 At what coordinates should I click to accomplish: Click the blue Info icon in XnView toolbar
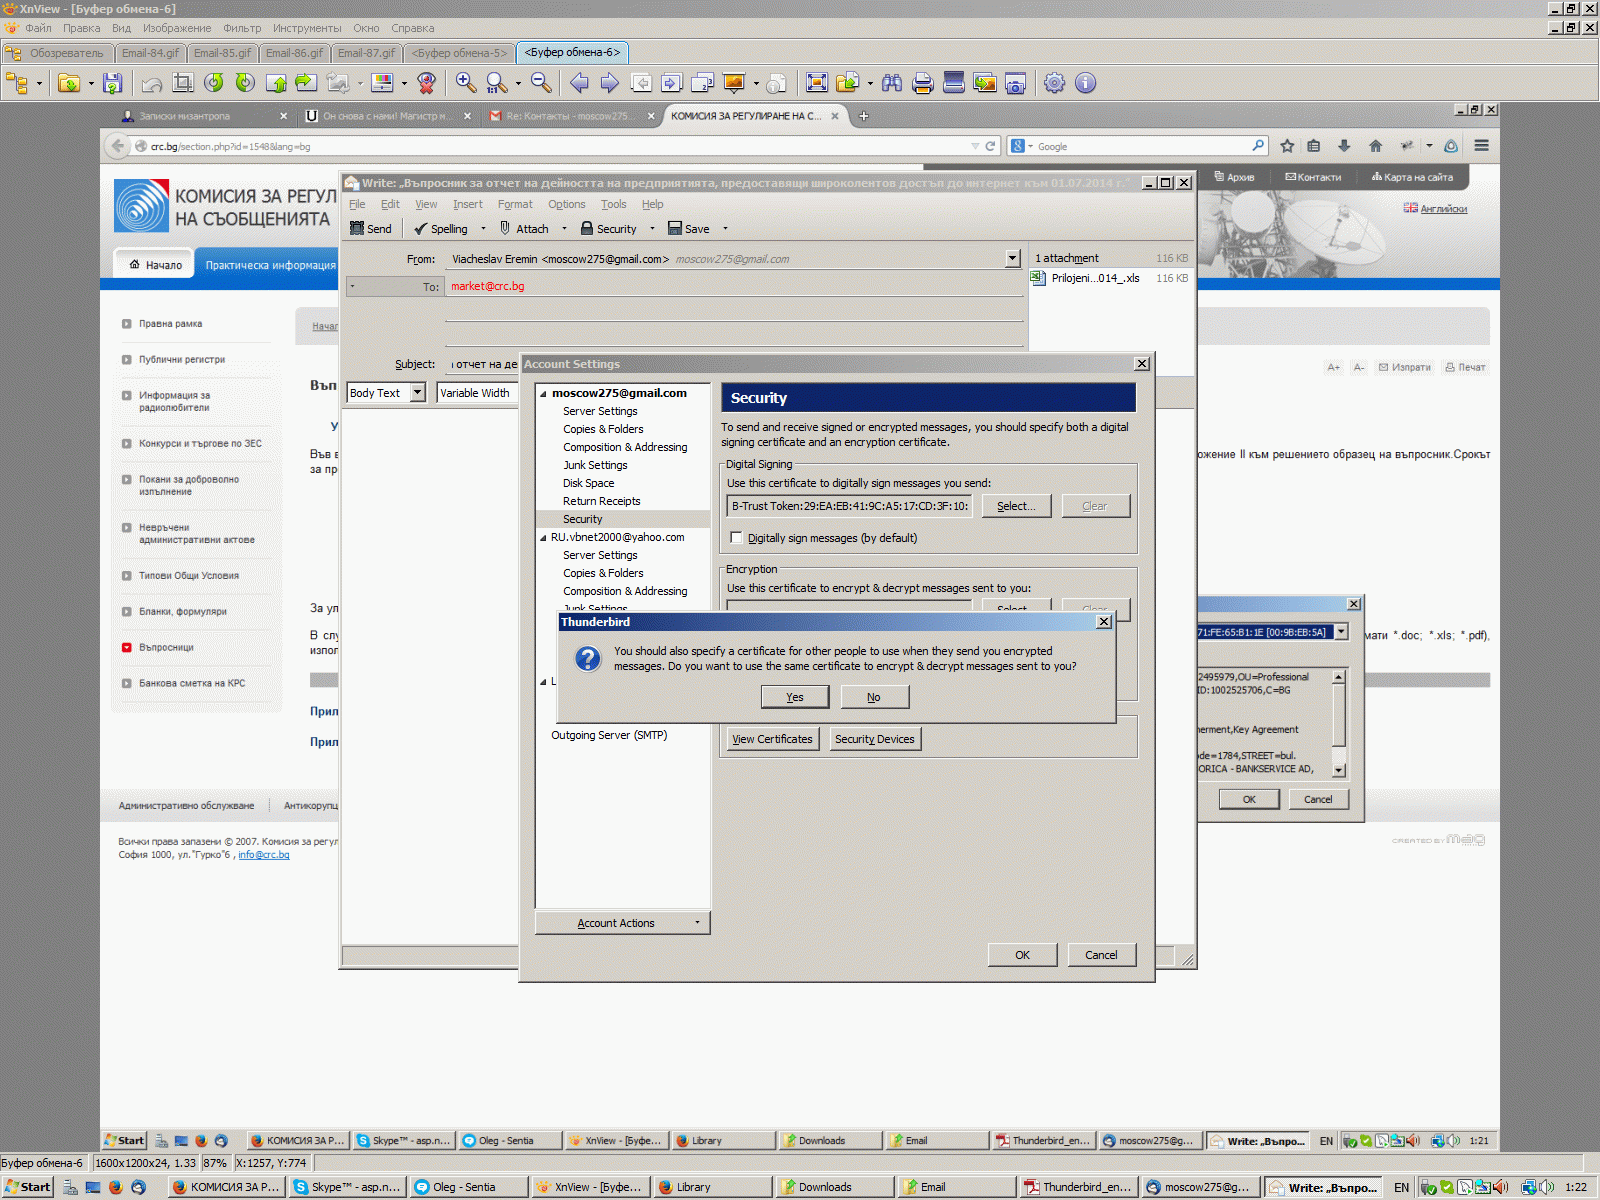[x=1085, y=83]
